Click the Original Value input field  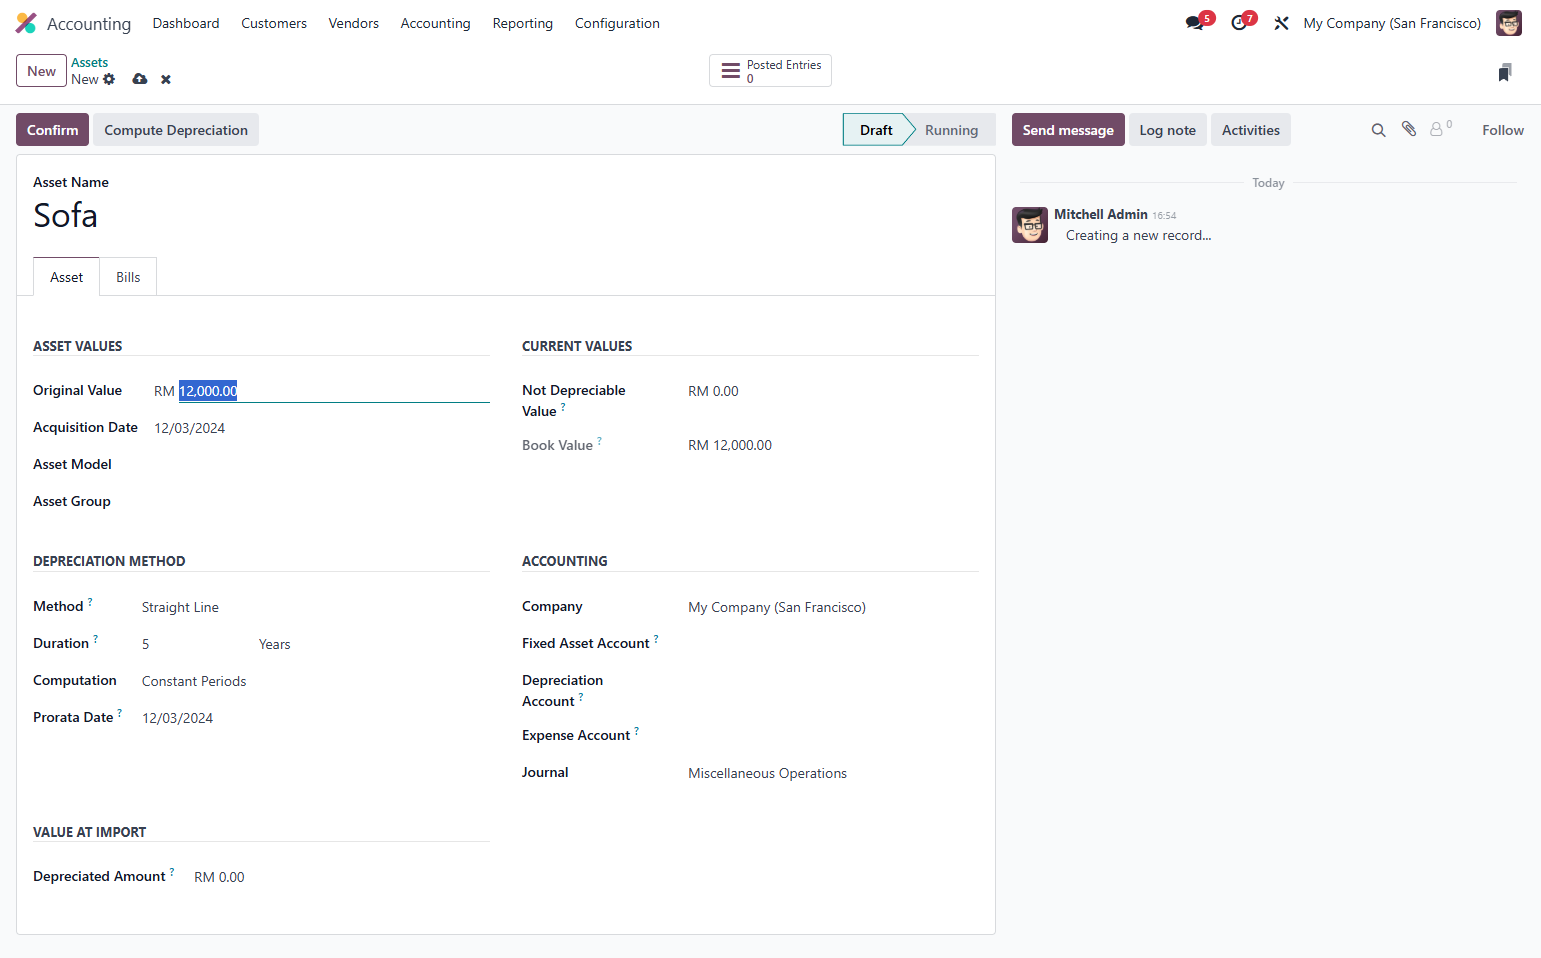point(333,391)
